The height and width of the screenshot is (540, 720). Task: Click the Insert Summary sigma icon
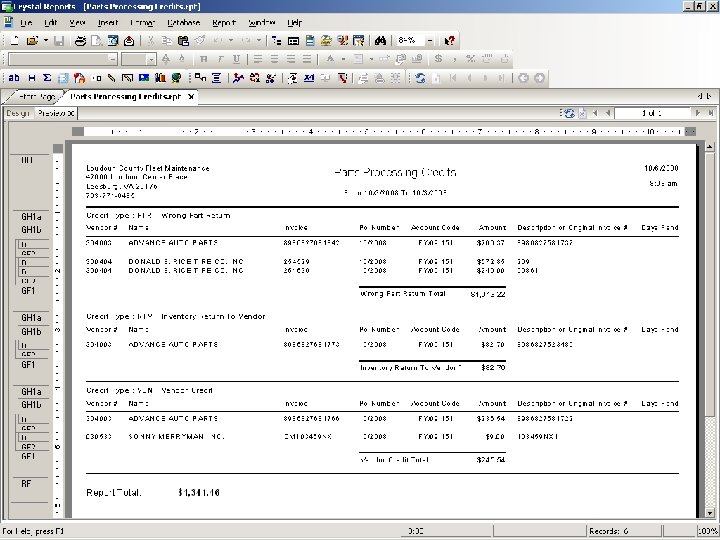pyautogui.click(x=47, y=78)
